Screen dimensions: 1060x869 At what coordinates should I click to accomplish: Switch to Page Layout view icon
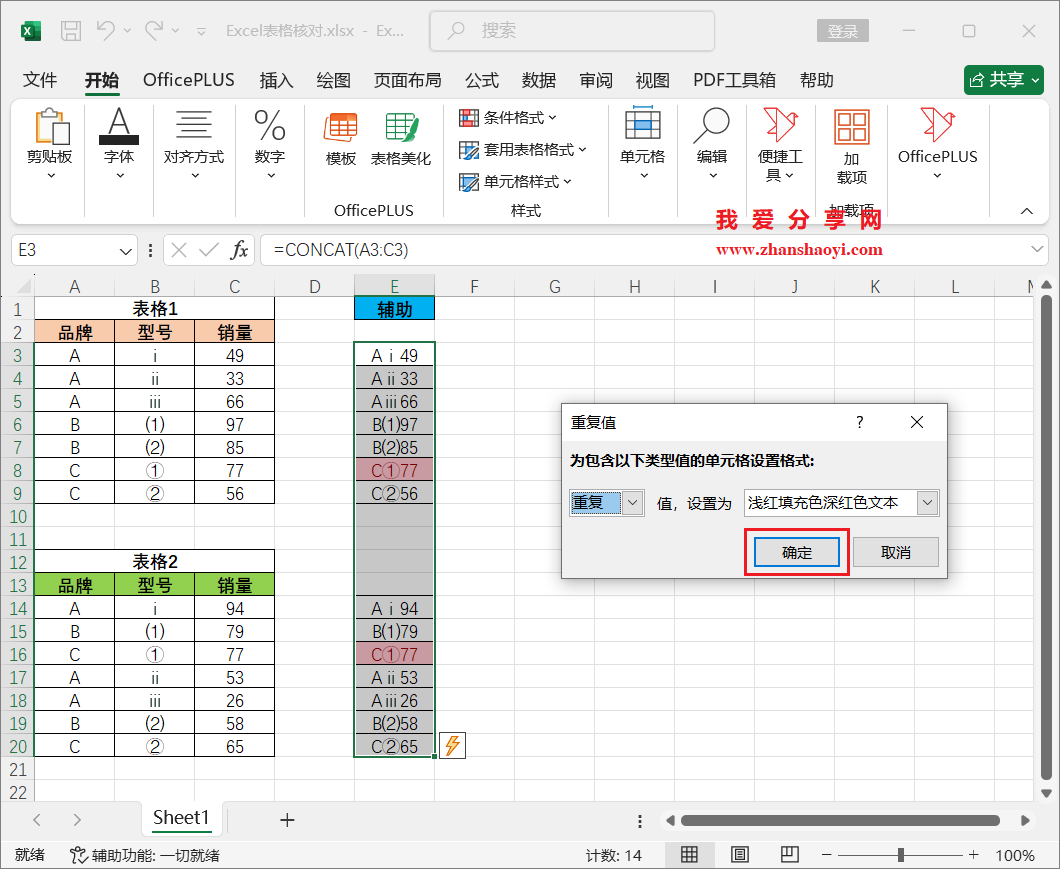pos(740,855)
